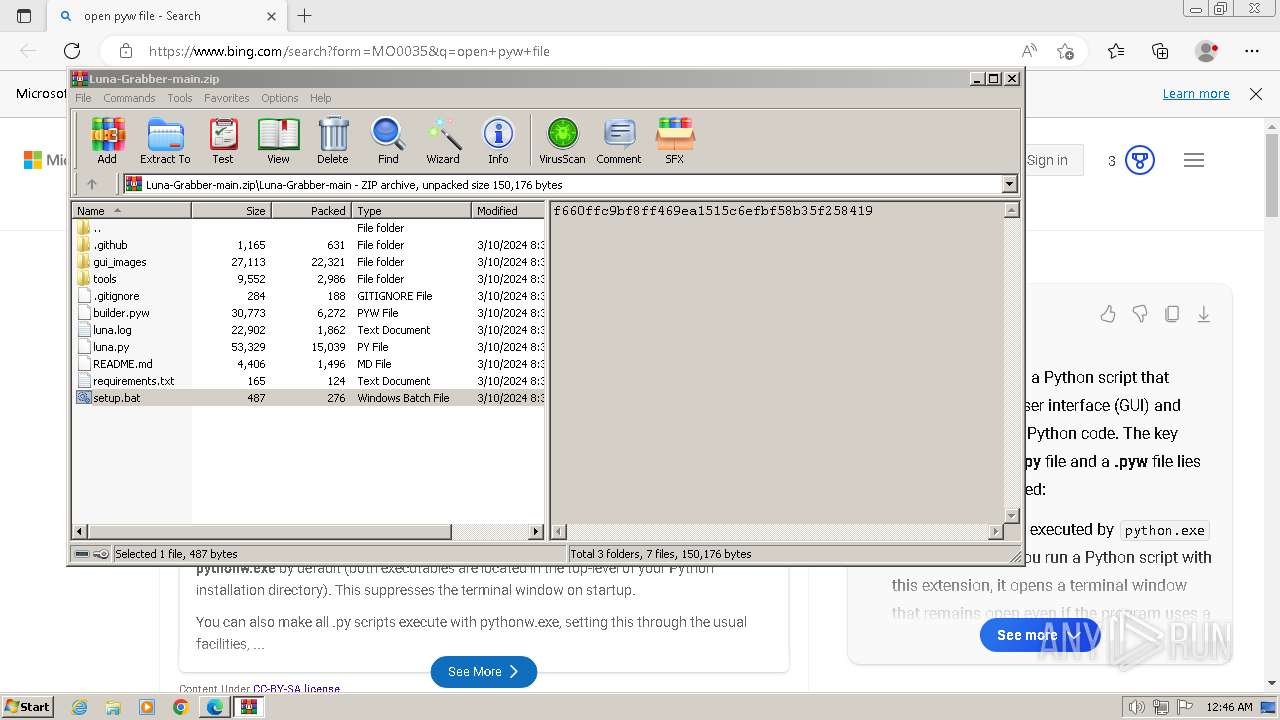Open the Bing hamburger menu
Viewport: 1280px width, 720px height.
click(x=1194, y=160)
